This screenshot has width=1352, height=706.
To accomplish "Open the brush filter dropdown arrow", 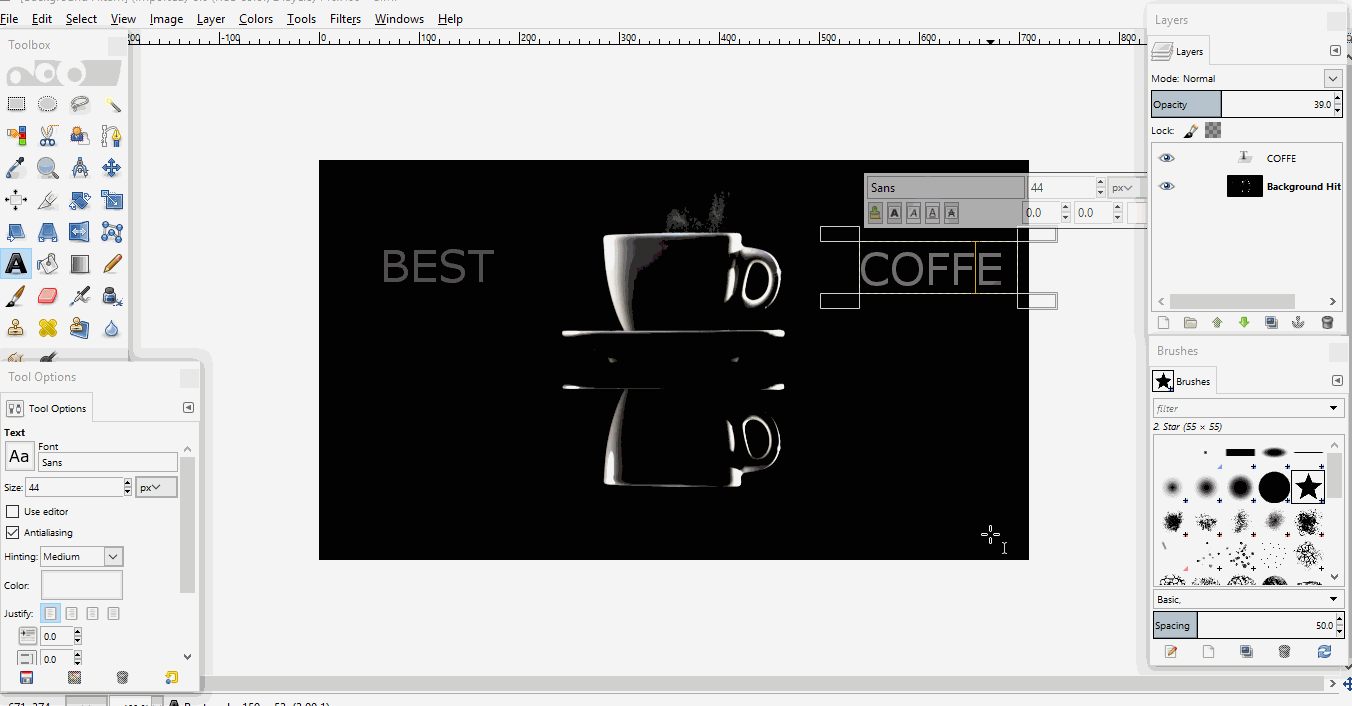I will 1334,408.
